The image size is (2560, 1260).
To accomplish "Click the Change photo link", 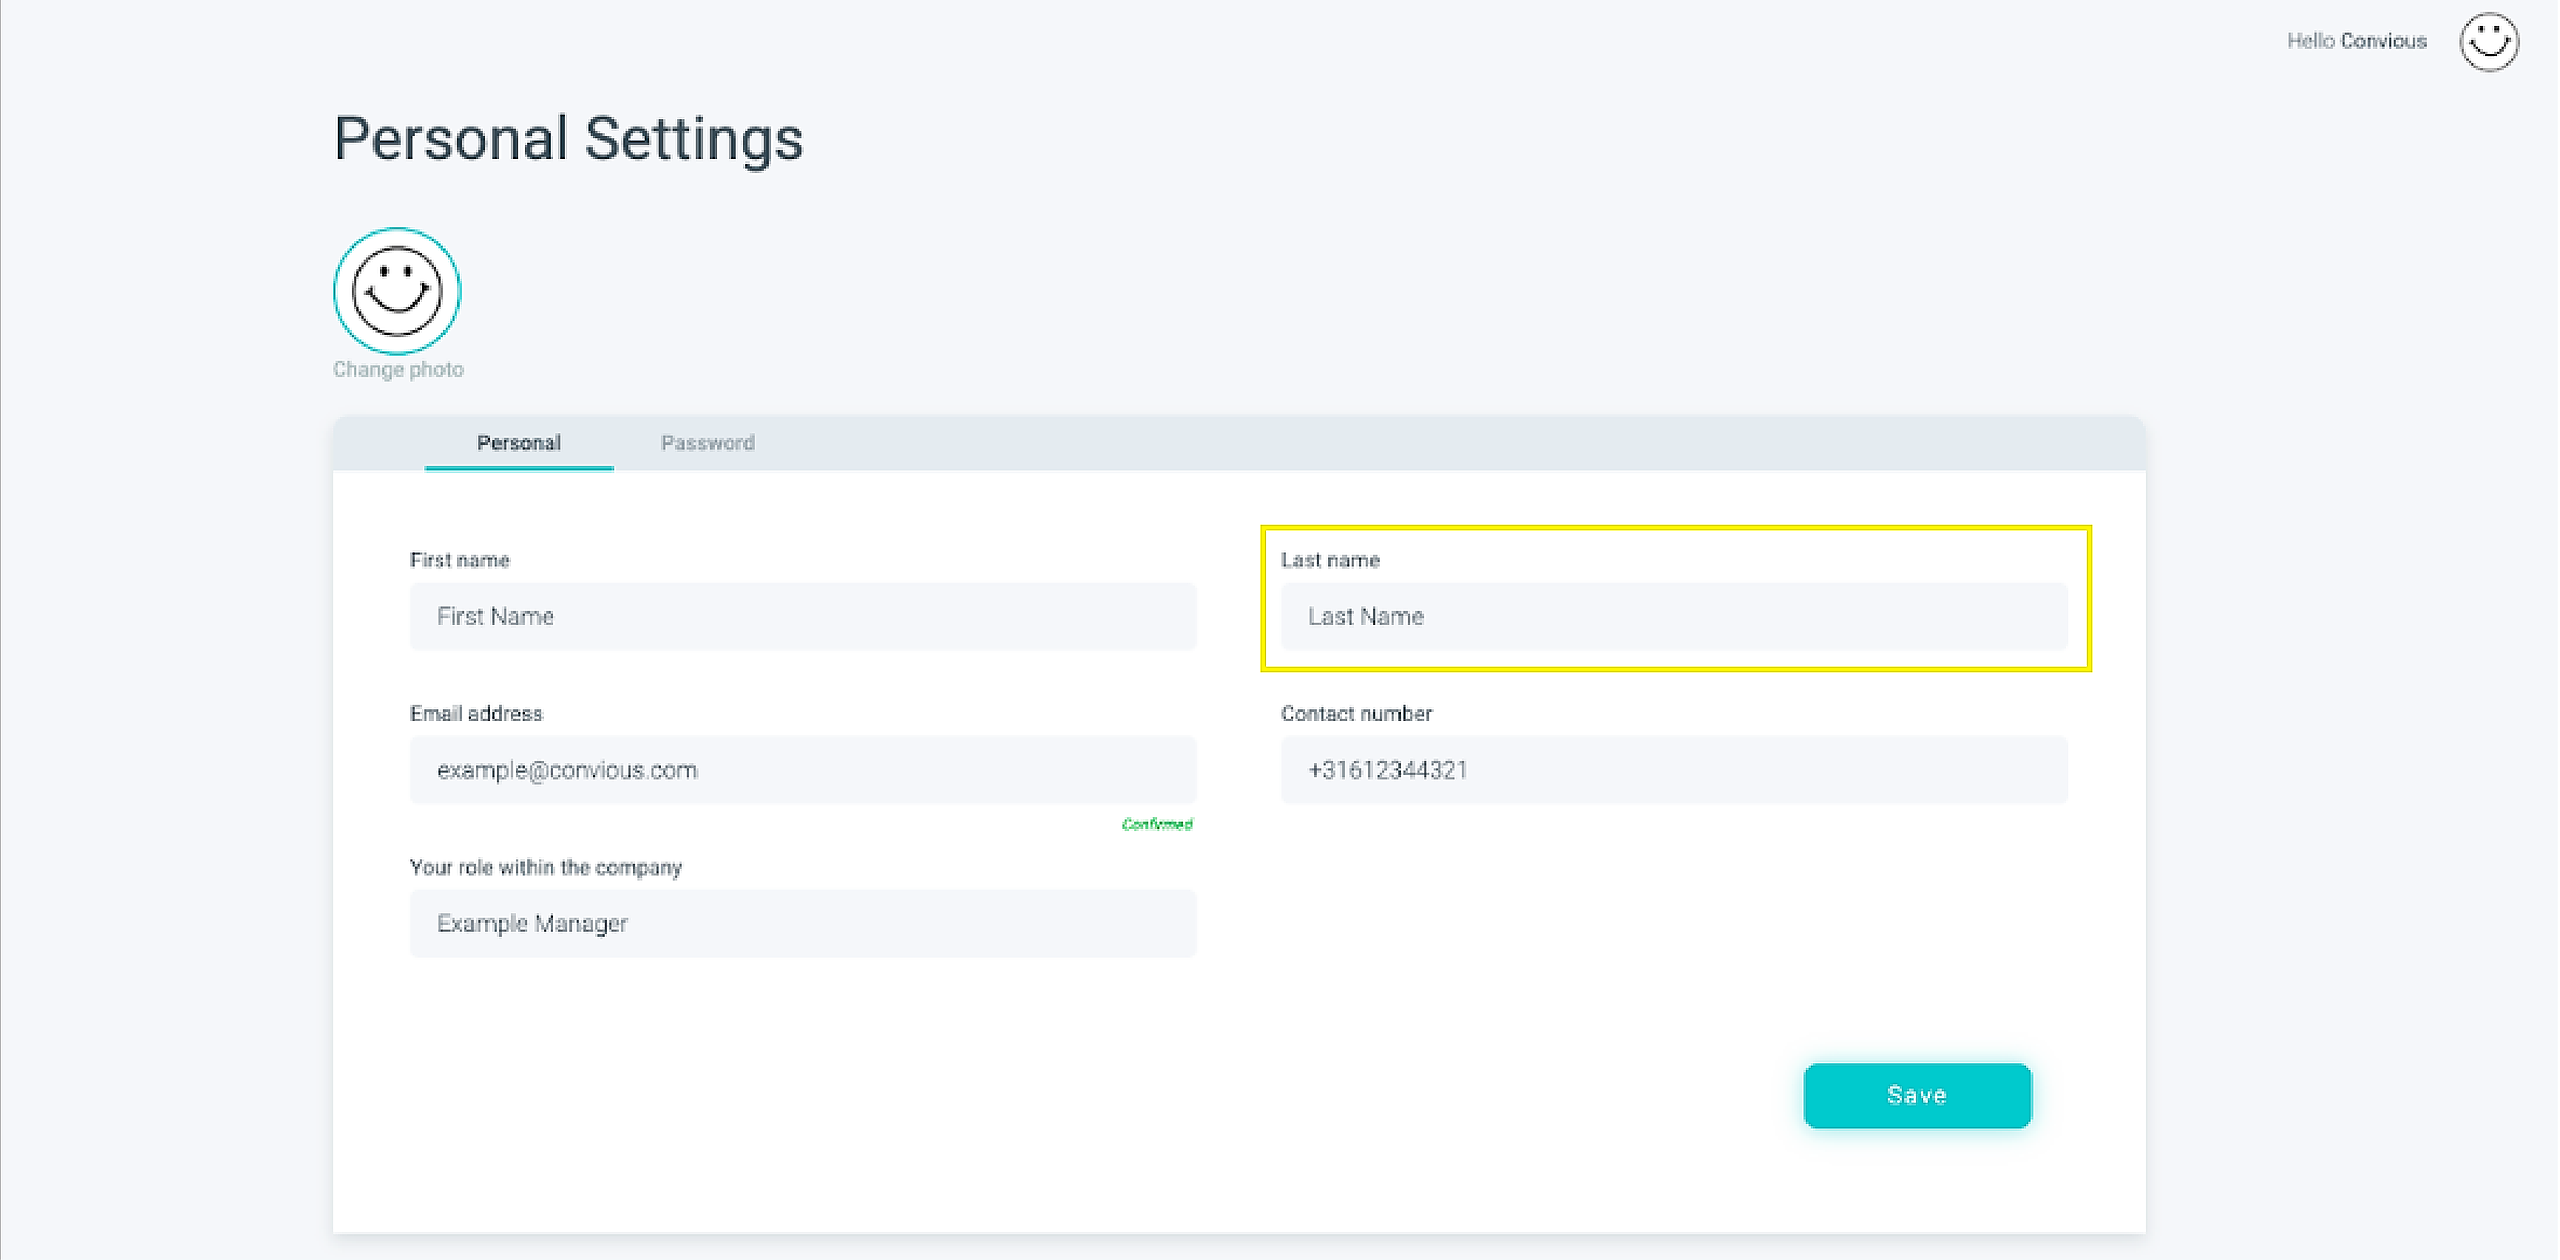I will (398, 369).
